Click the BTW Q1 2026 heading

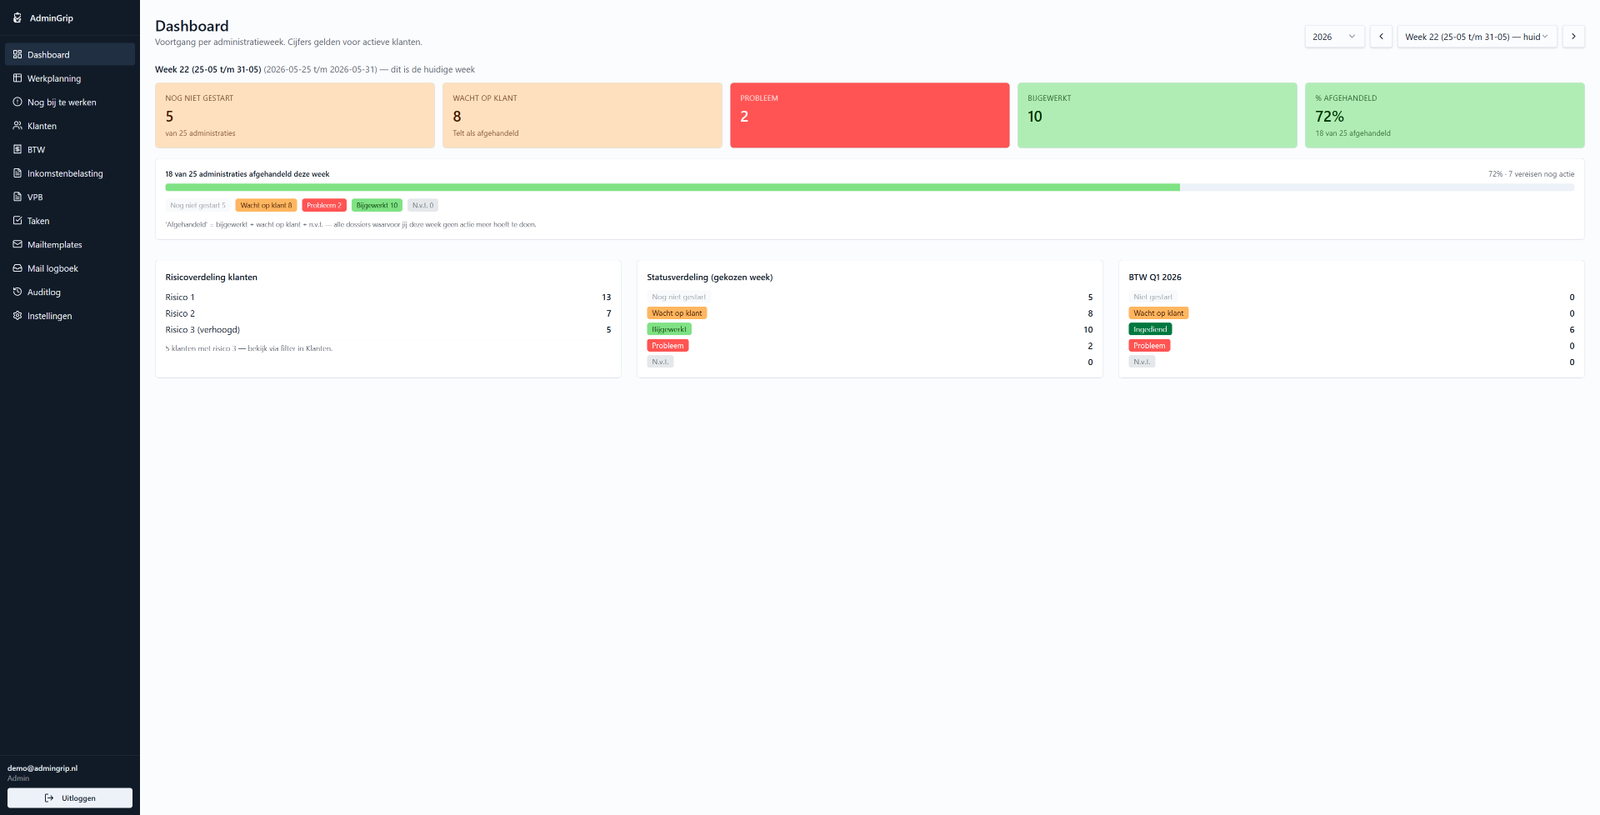[1155, 277]
